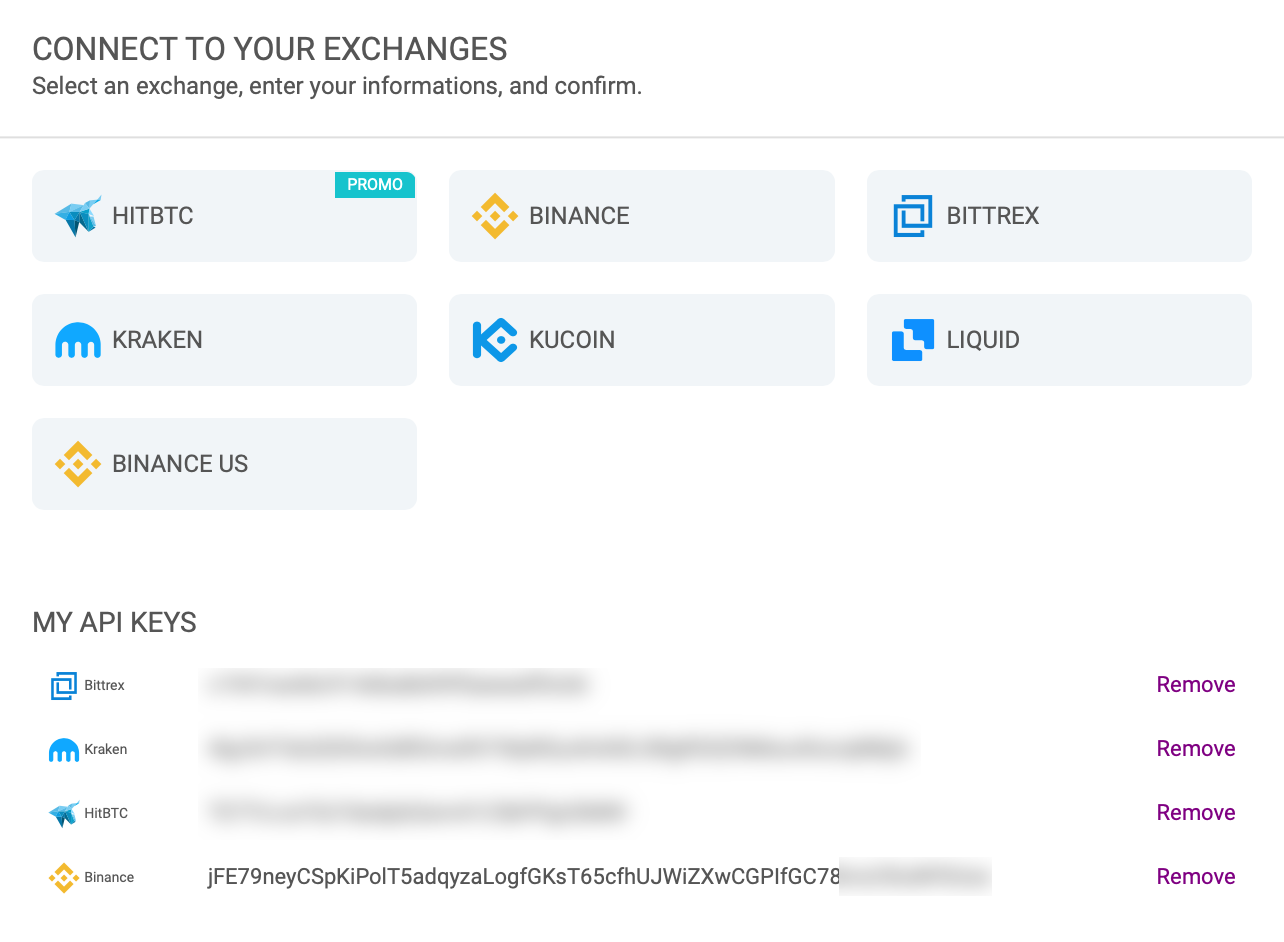The height and width of the screenshot is (942, 1284).
Task: Click the HitBTC bull logo icon
Action: click(78, 216)
